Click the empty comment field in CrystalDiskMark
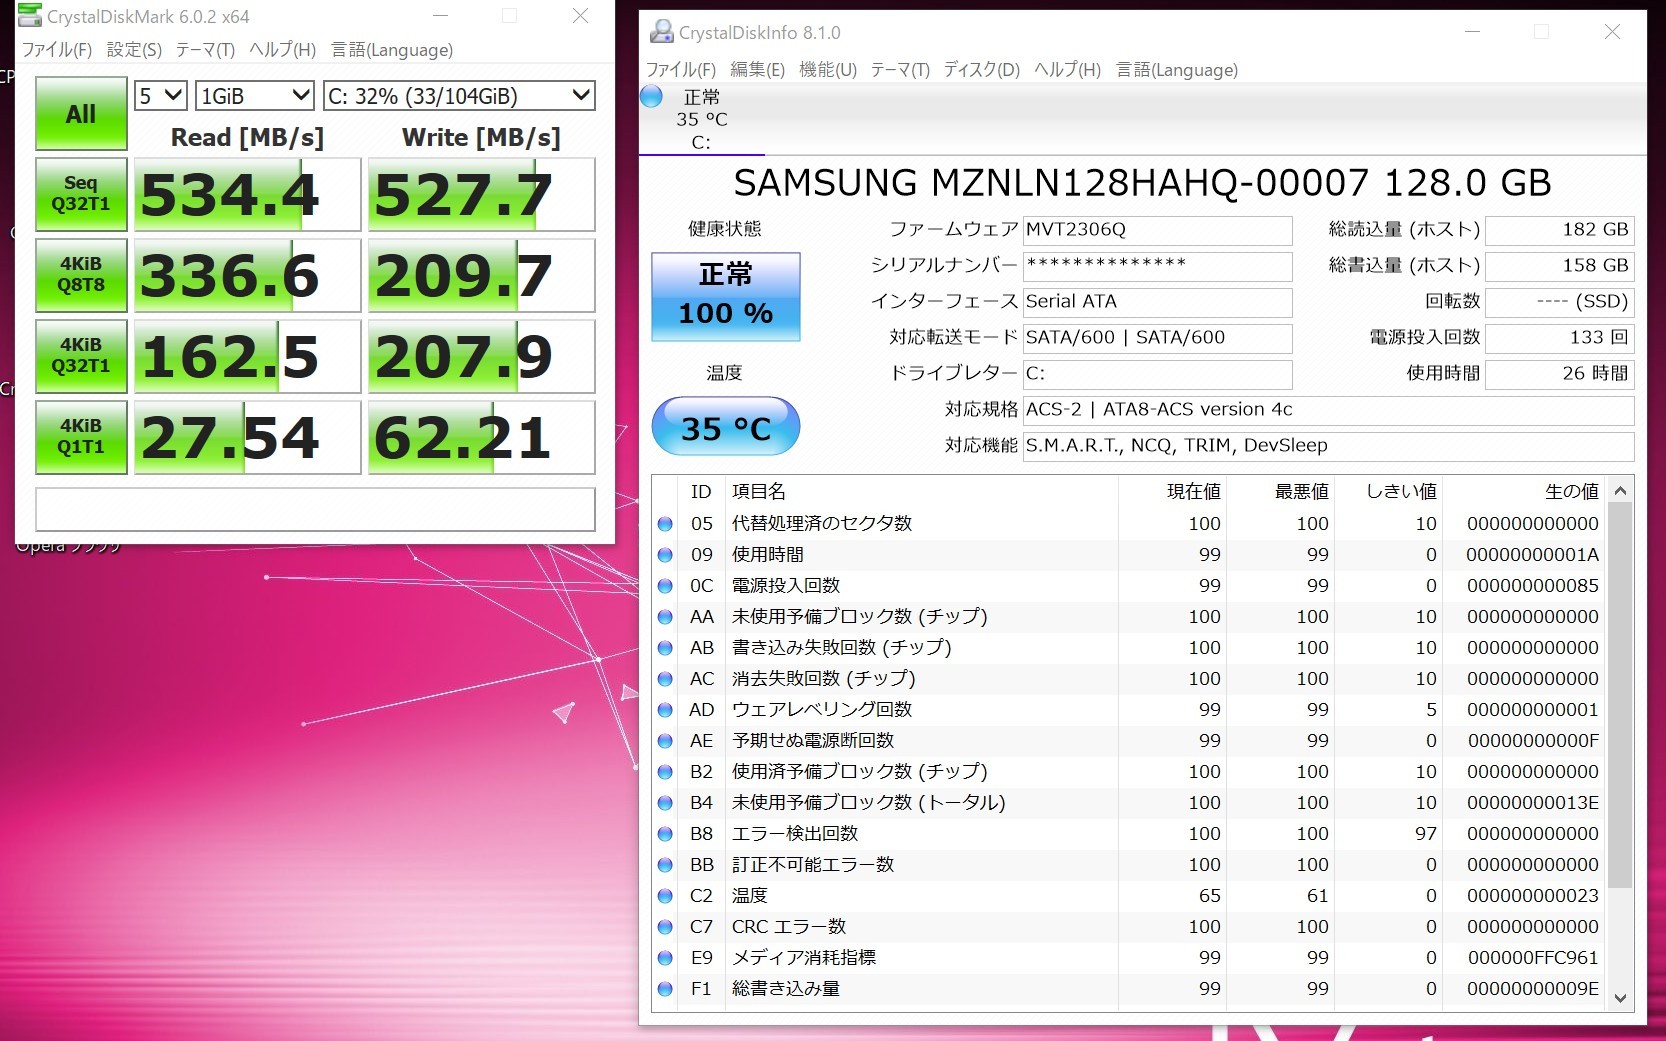The image size is (1666, 1041). (315, 509)
